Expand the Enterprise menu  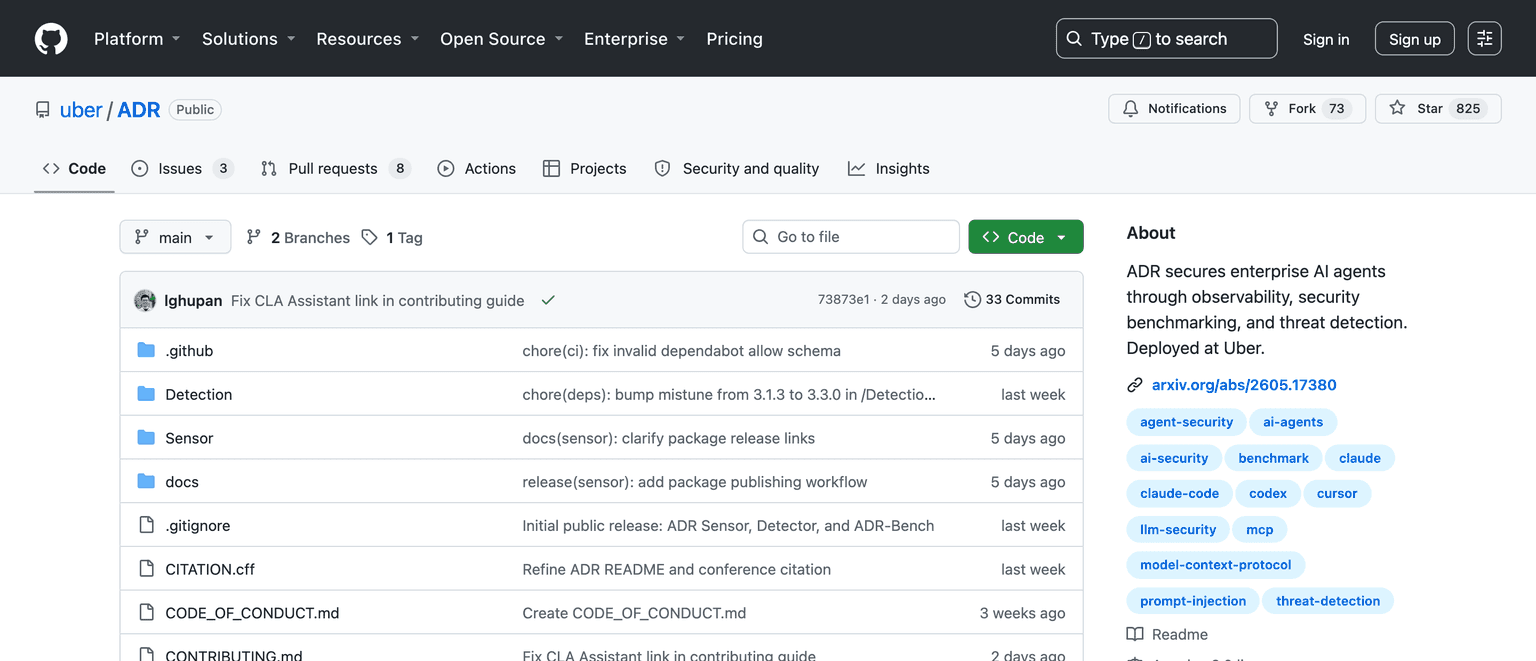(x=634, y=39)
